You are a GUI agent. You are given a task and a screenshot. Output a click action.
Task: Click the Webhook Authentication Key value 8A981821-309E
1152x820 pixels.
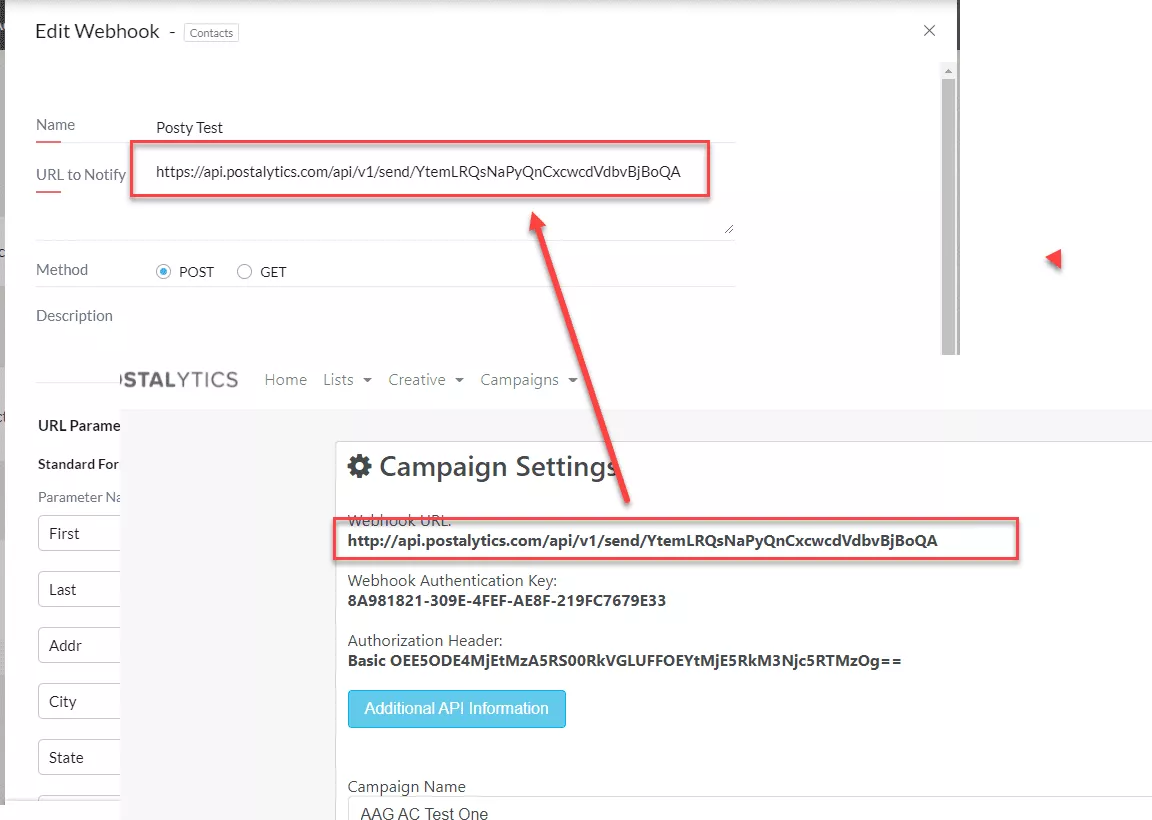(x=507, y=600)
